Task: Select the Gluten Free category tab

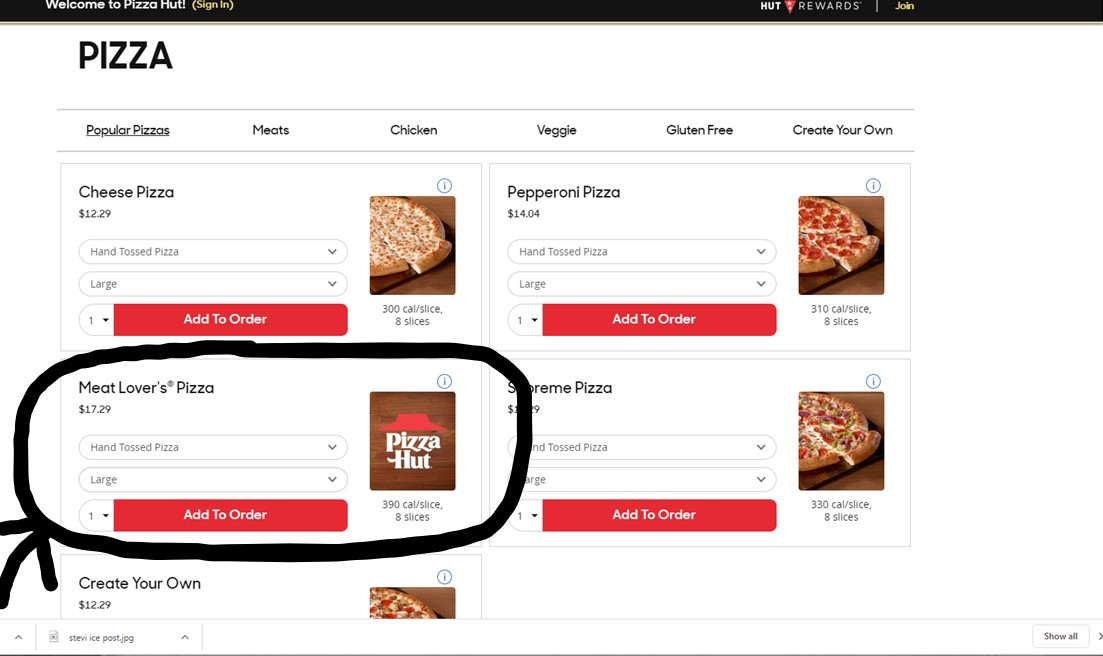Action: (699, 130)
